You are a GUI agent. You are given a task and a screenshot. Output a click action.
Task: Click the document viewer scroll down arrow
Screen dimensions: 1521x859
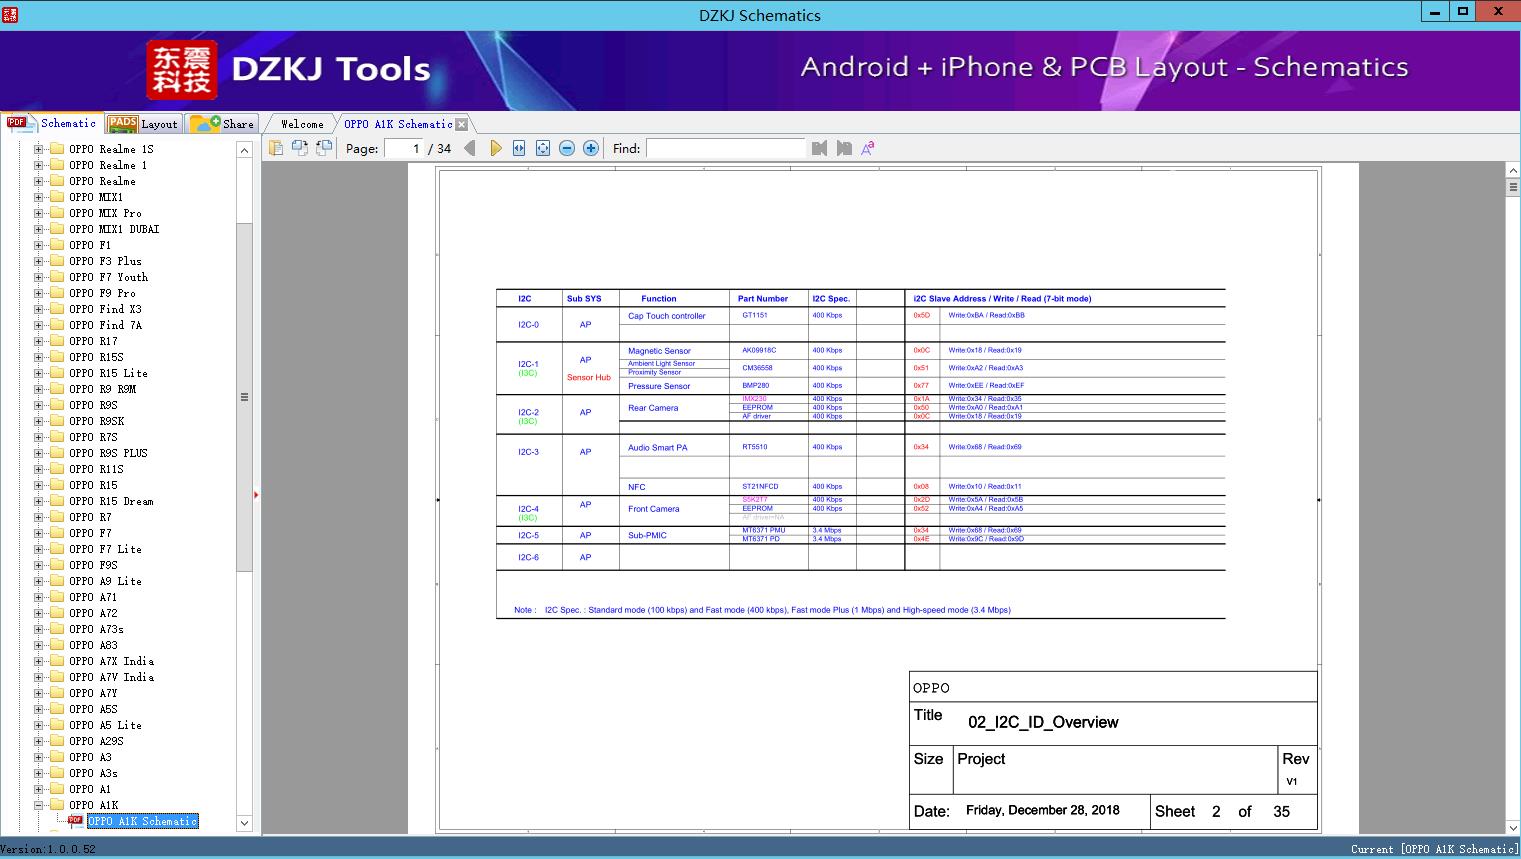[x=1512, y=827]
